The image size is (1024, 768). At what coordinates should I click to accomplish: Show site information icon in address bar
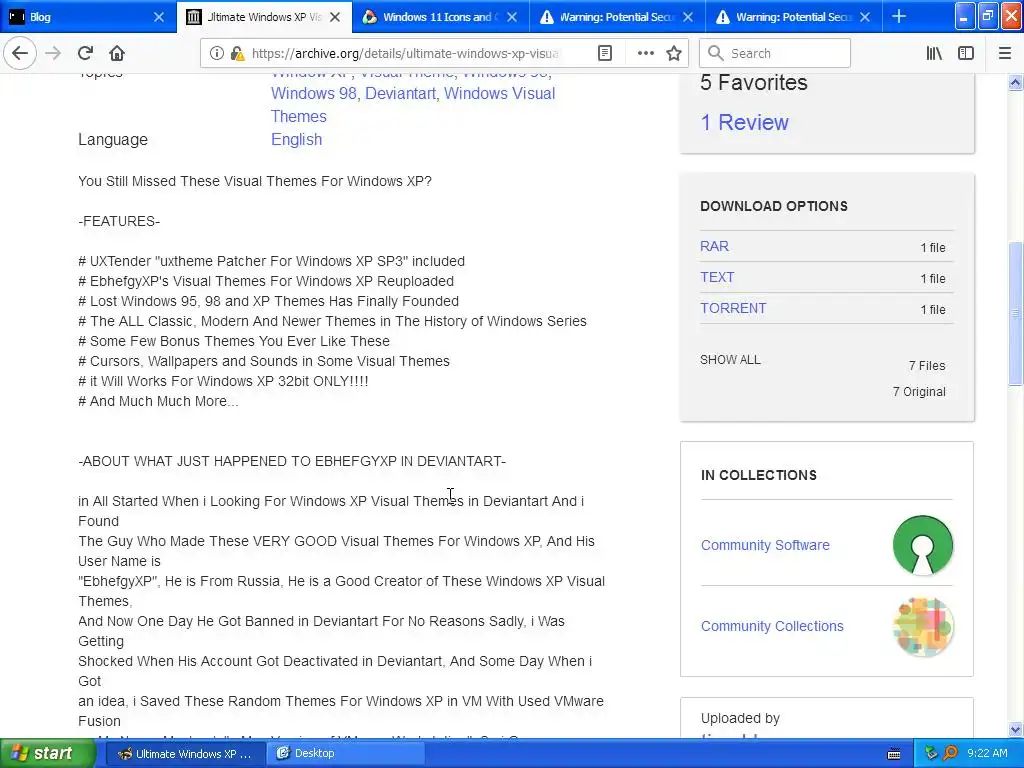coord(216,54)
